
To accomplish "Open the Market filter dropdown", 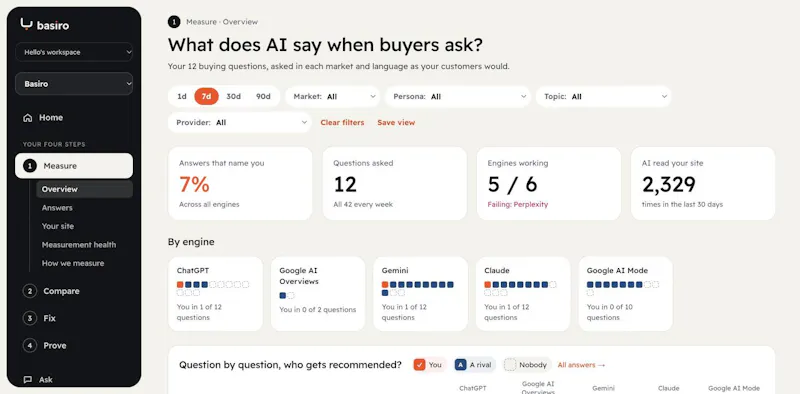I will (x=333, y=96).
